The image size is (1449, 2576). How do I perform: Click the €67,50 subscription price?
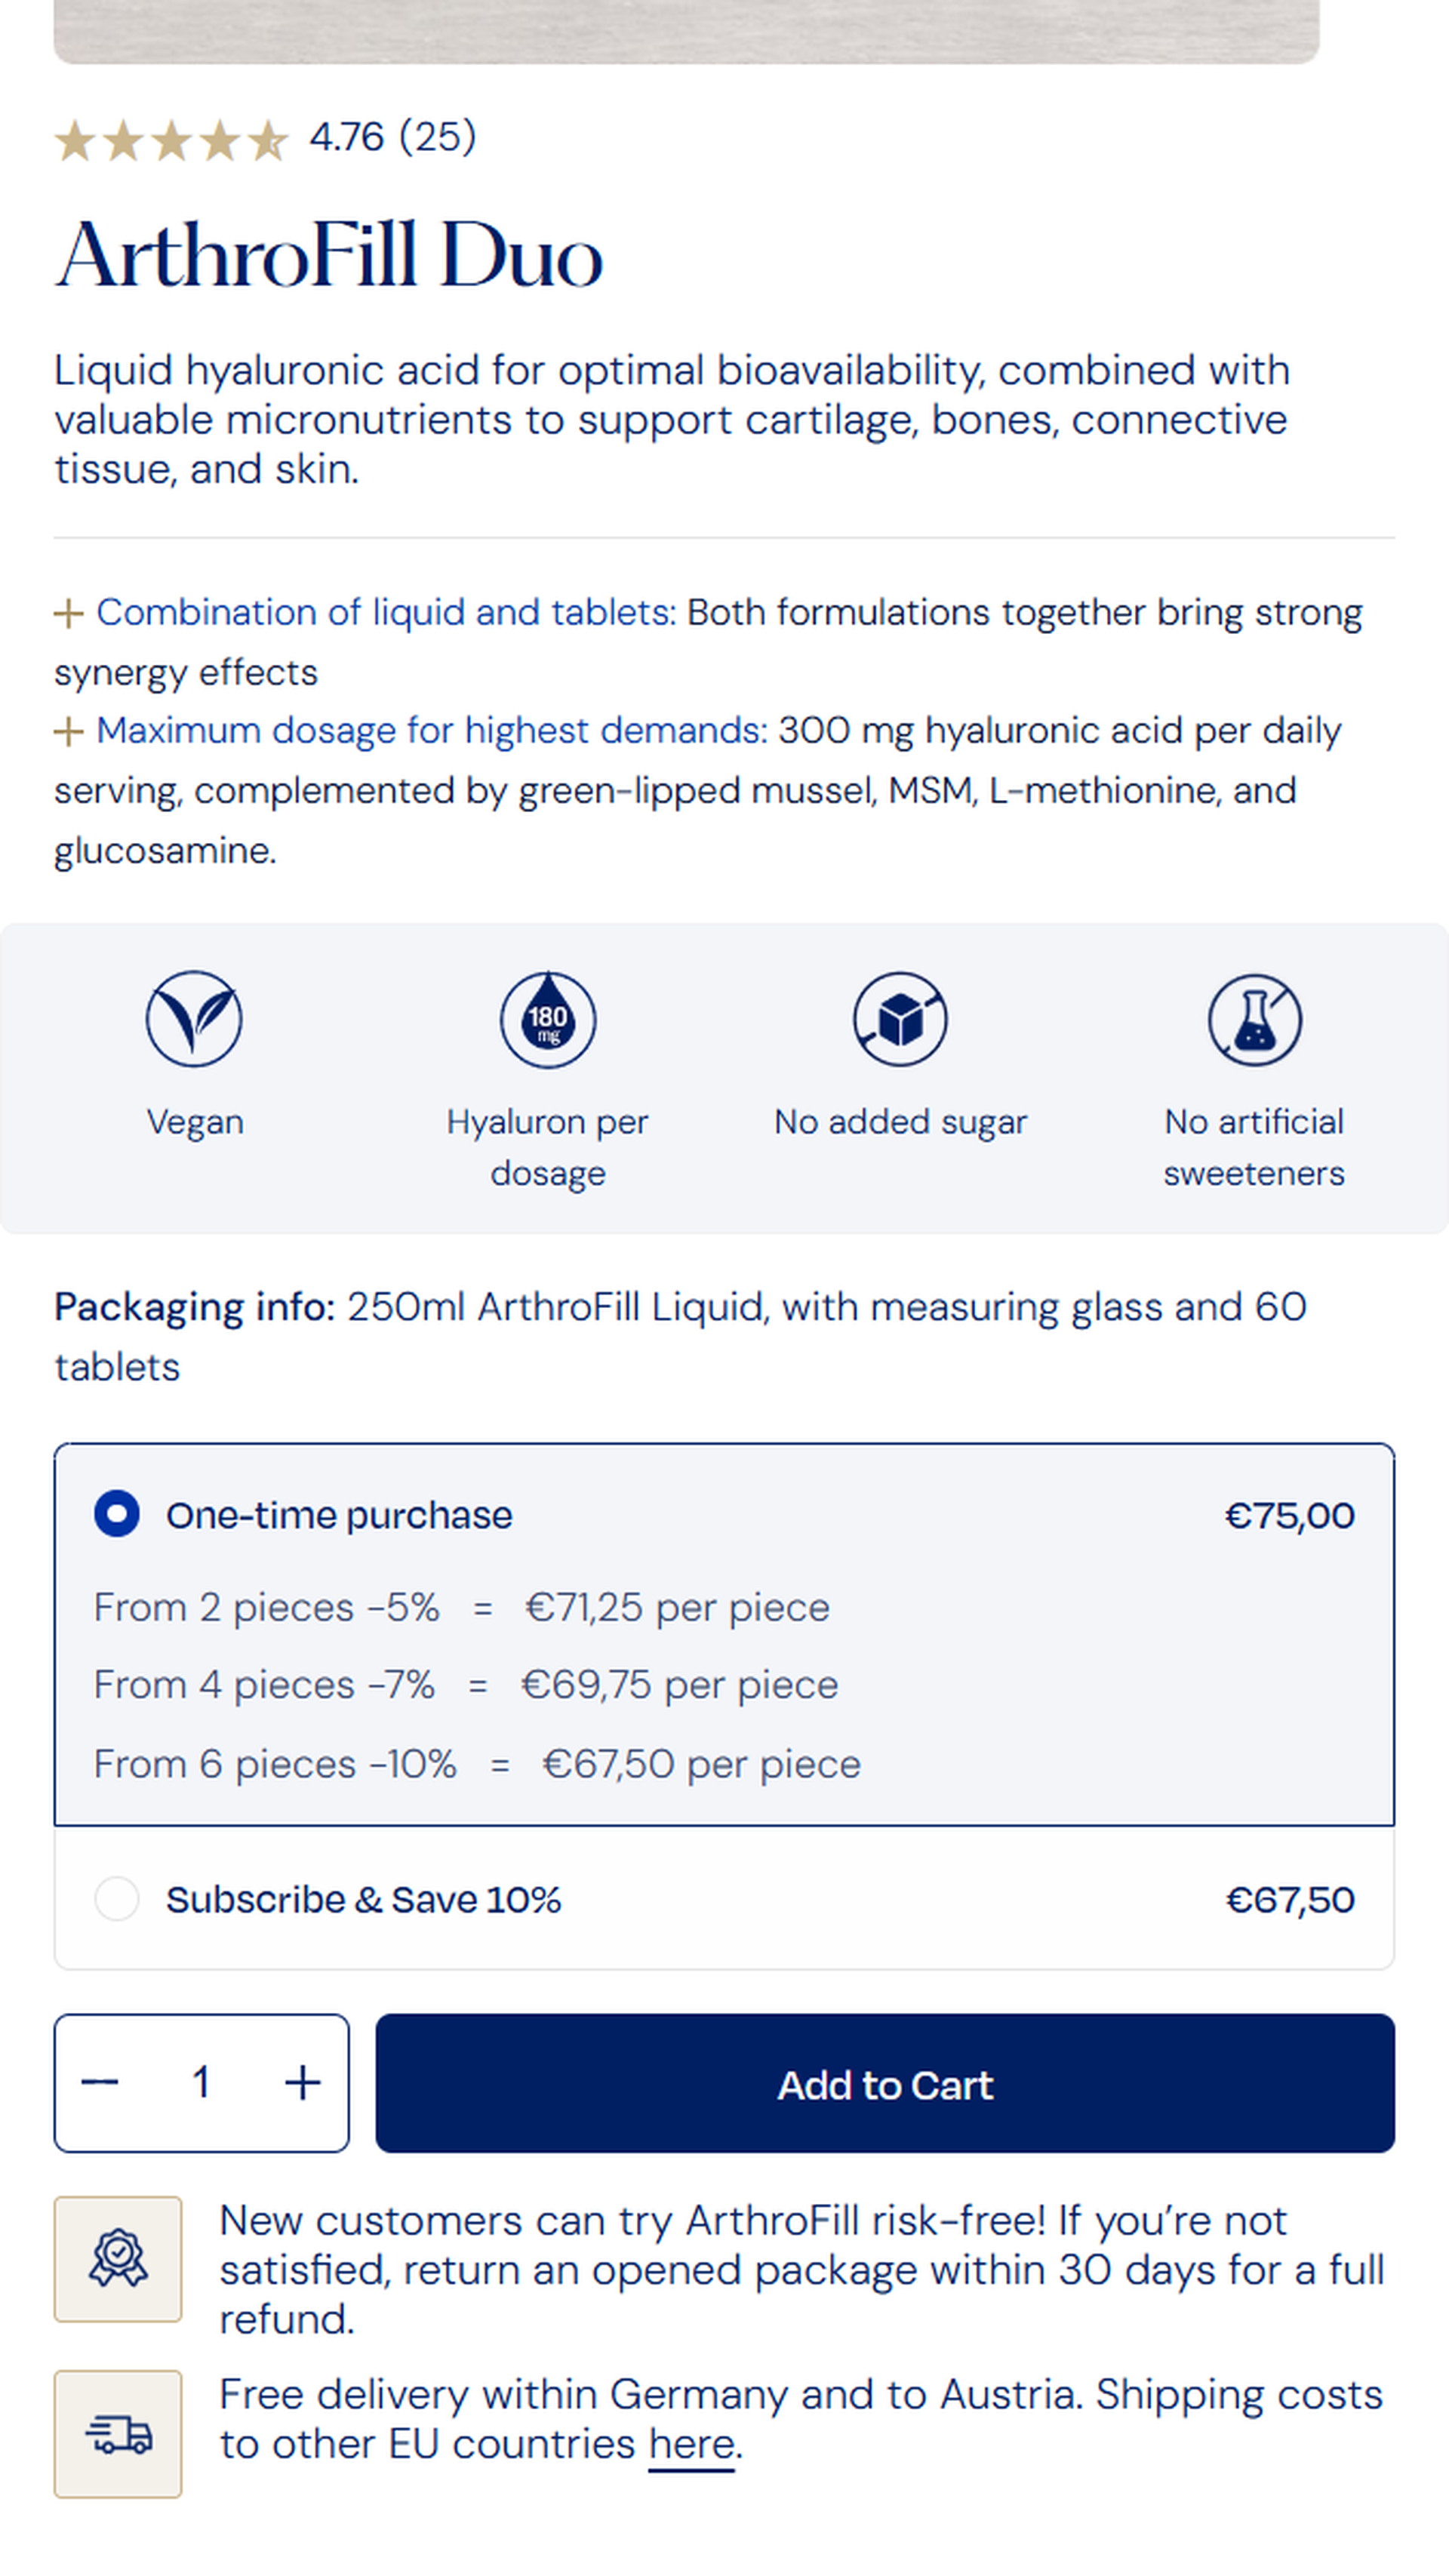(x=1290, y=1899)
